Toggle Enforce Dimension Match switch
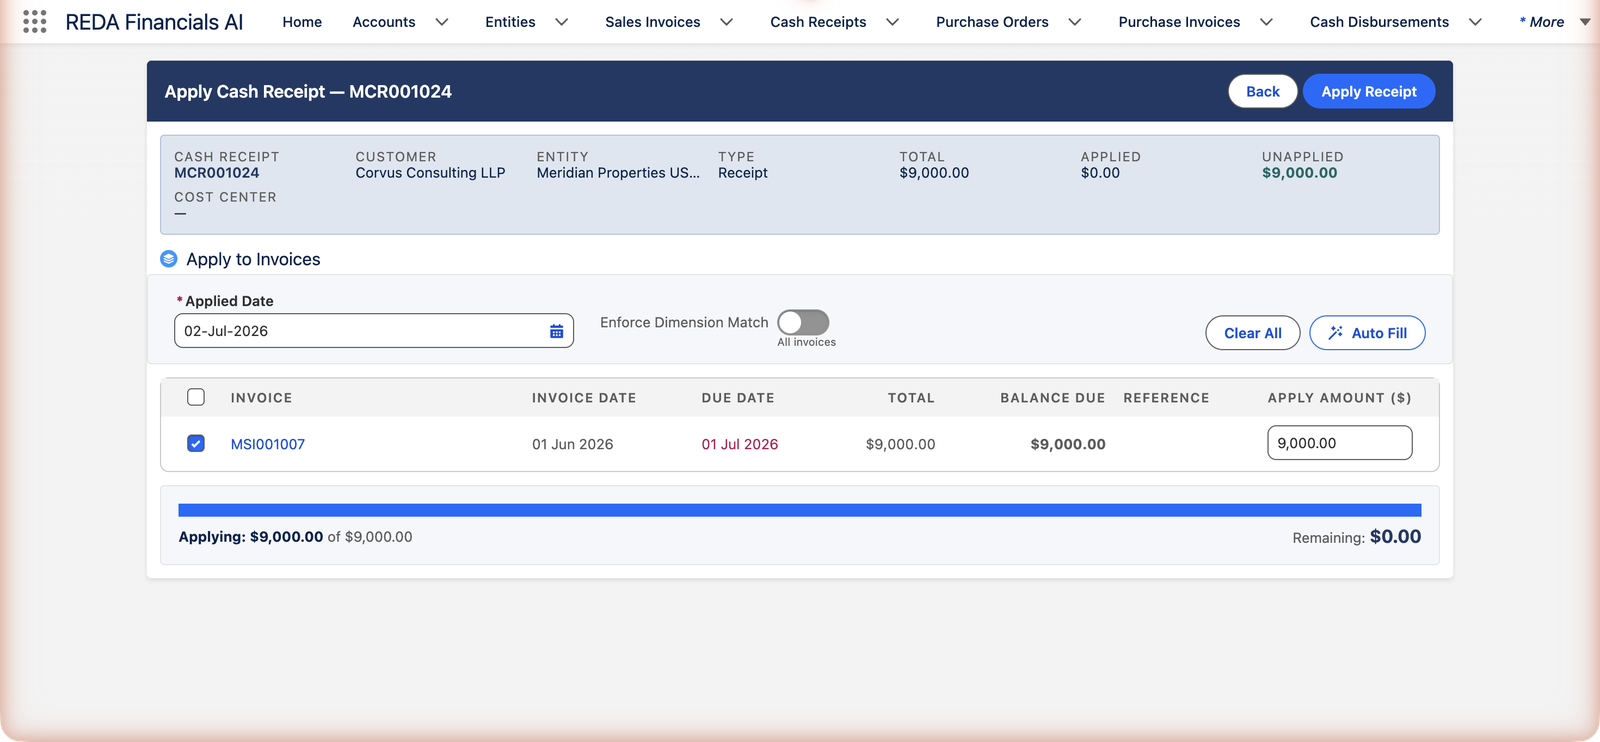Viewport: 1600px width, 742px height. (x=803, y=322)
